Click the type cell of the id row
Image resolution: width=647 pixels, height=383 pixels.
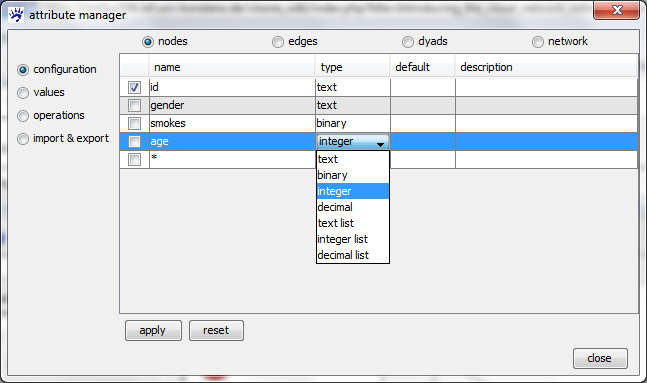tap(353, 87)
